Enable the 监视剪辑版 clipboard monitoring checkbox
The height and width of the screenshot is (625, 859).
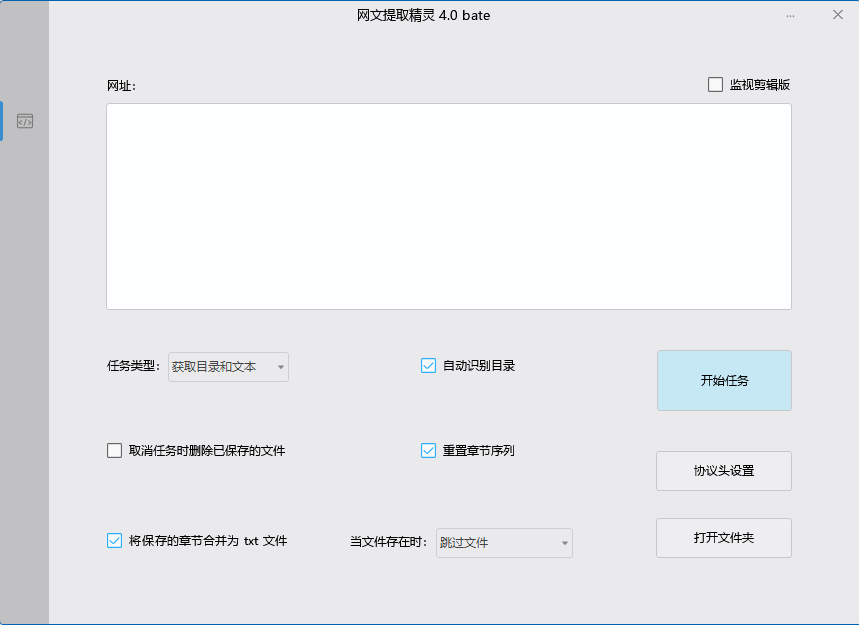click(x=715, y=84)
